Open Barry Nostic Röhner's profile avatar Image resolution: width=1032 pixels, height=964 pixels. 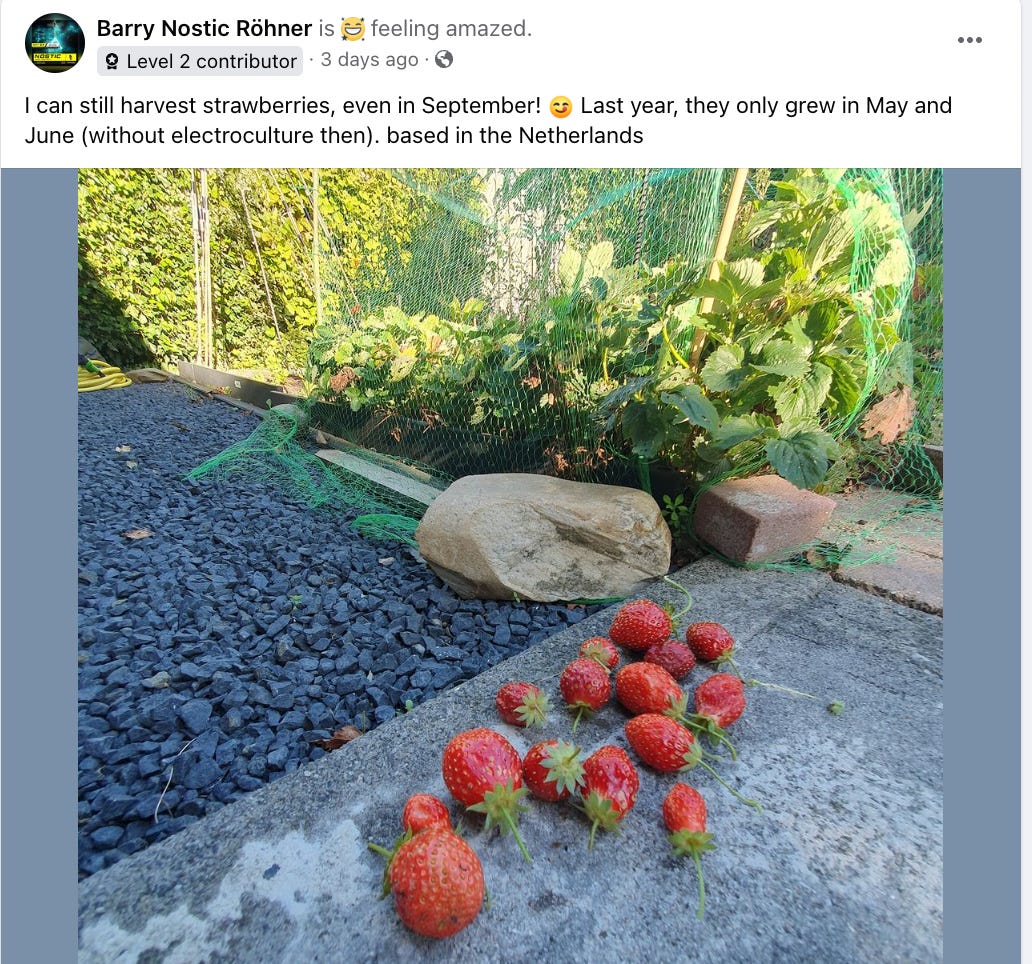coord(55,43)
